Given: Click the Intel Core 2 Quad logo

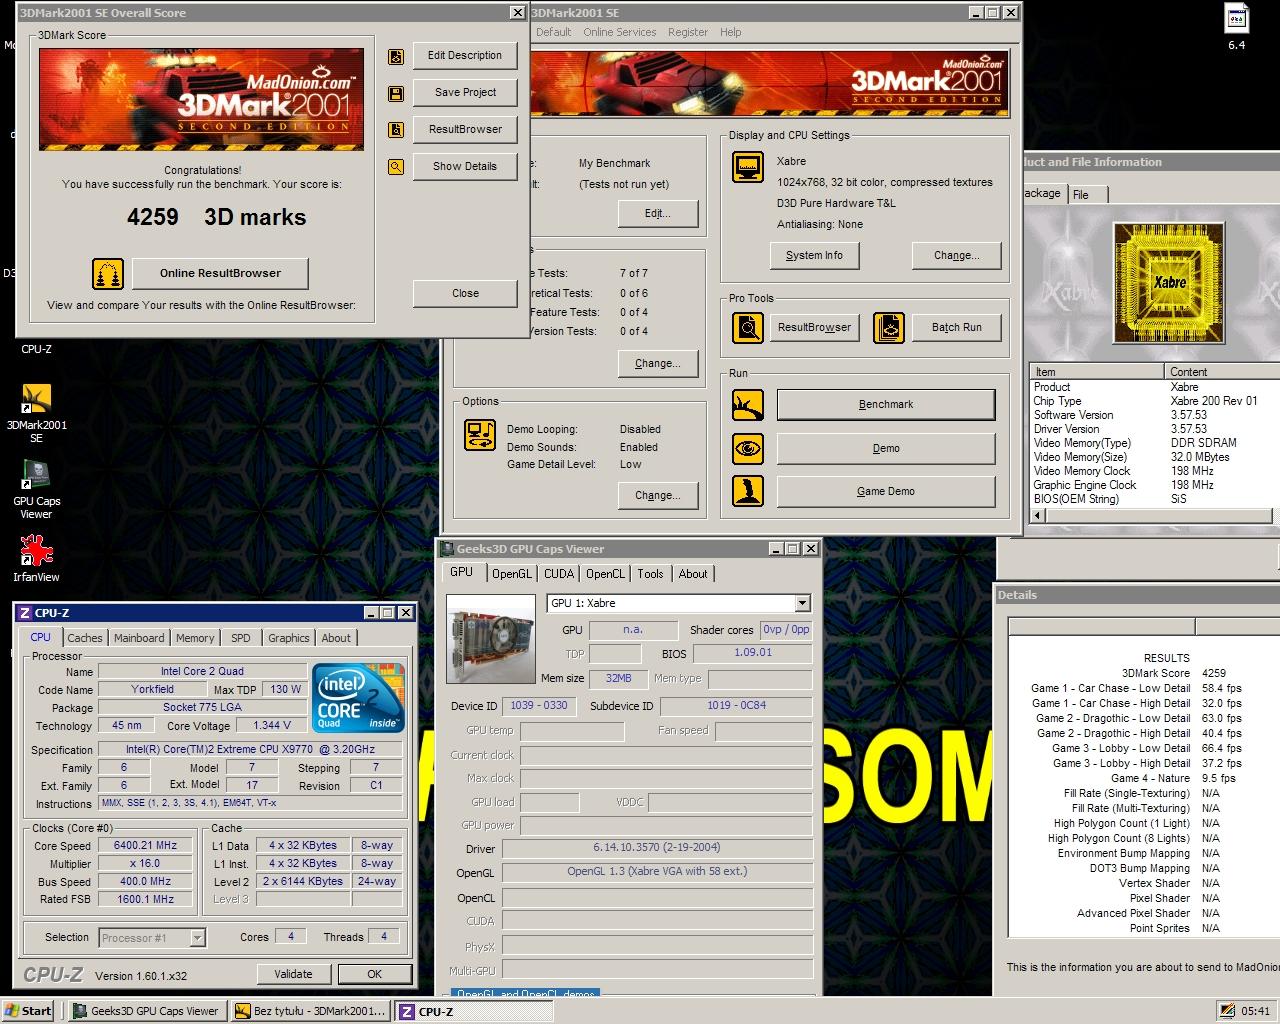Looking at the screenshot, I should pos(358,697).
